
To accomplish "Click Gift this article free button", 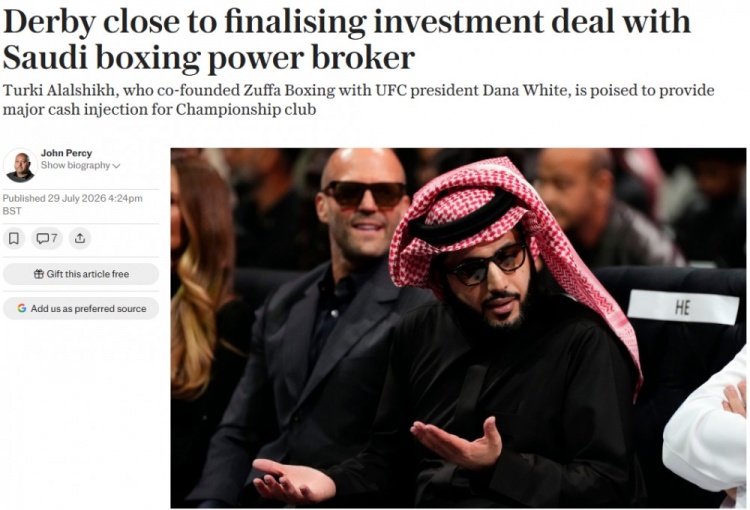I will pyautogui.click(x=81, y=274).
